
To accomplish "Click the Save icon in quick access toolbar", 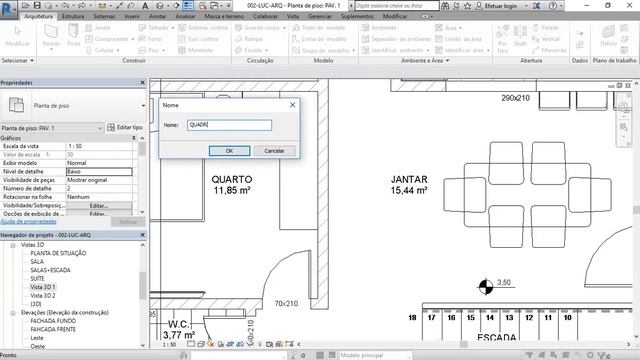I will [37, 6].
